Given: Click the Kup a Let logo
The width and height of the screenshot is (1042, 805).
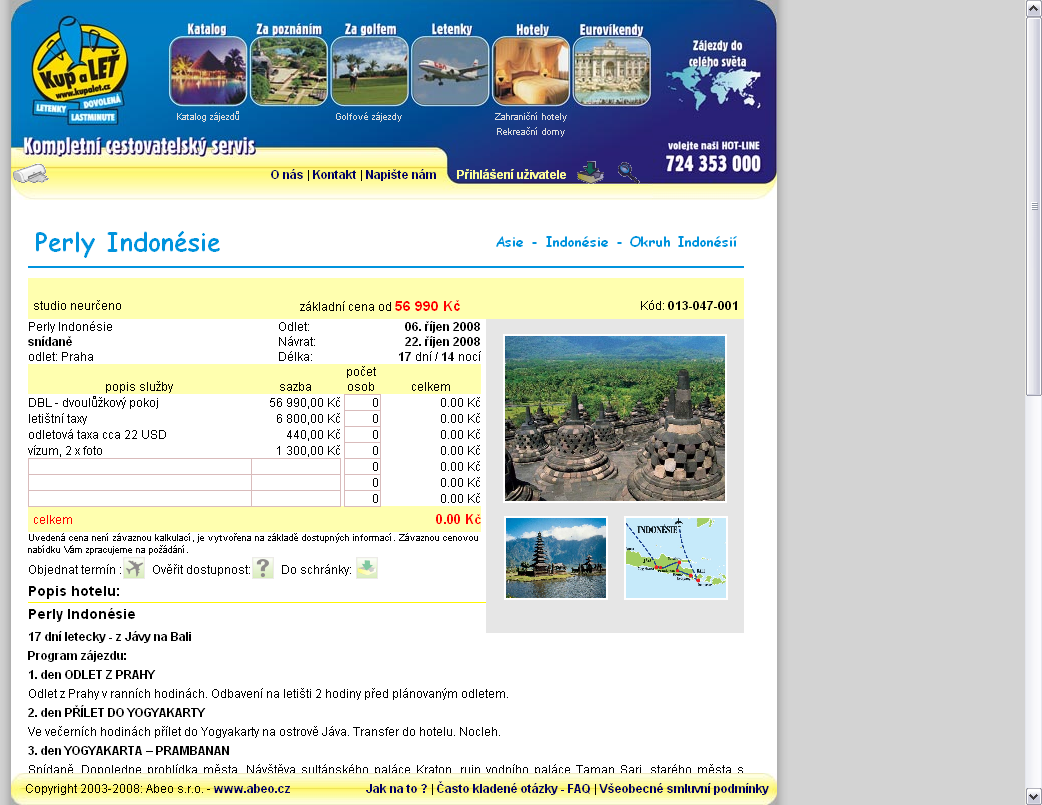Looking at the screenshot, I should [x=78, y=70].
